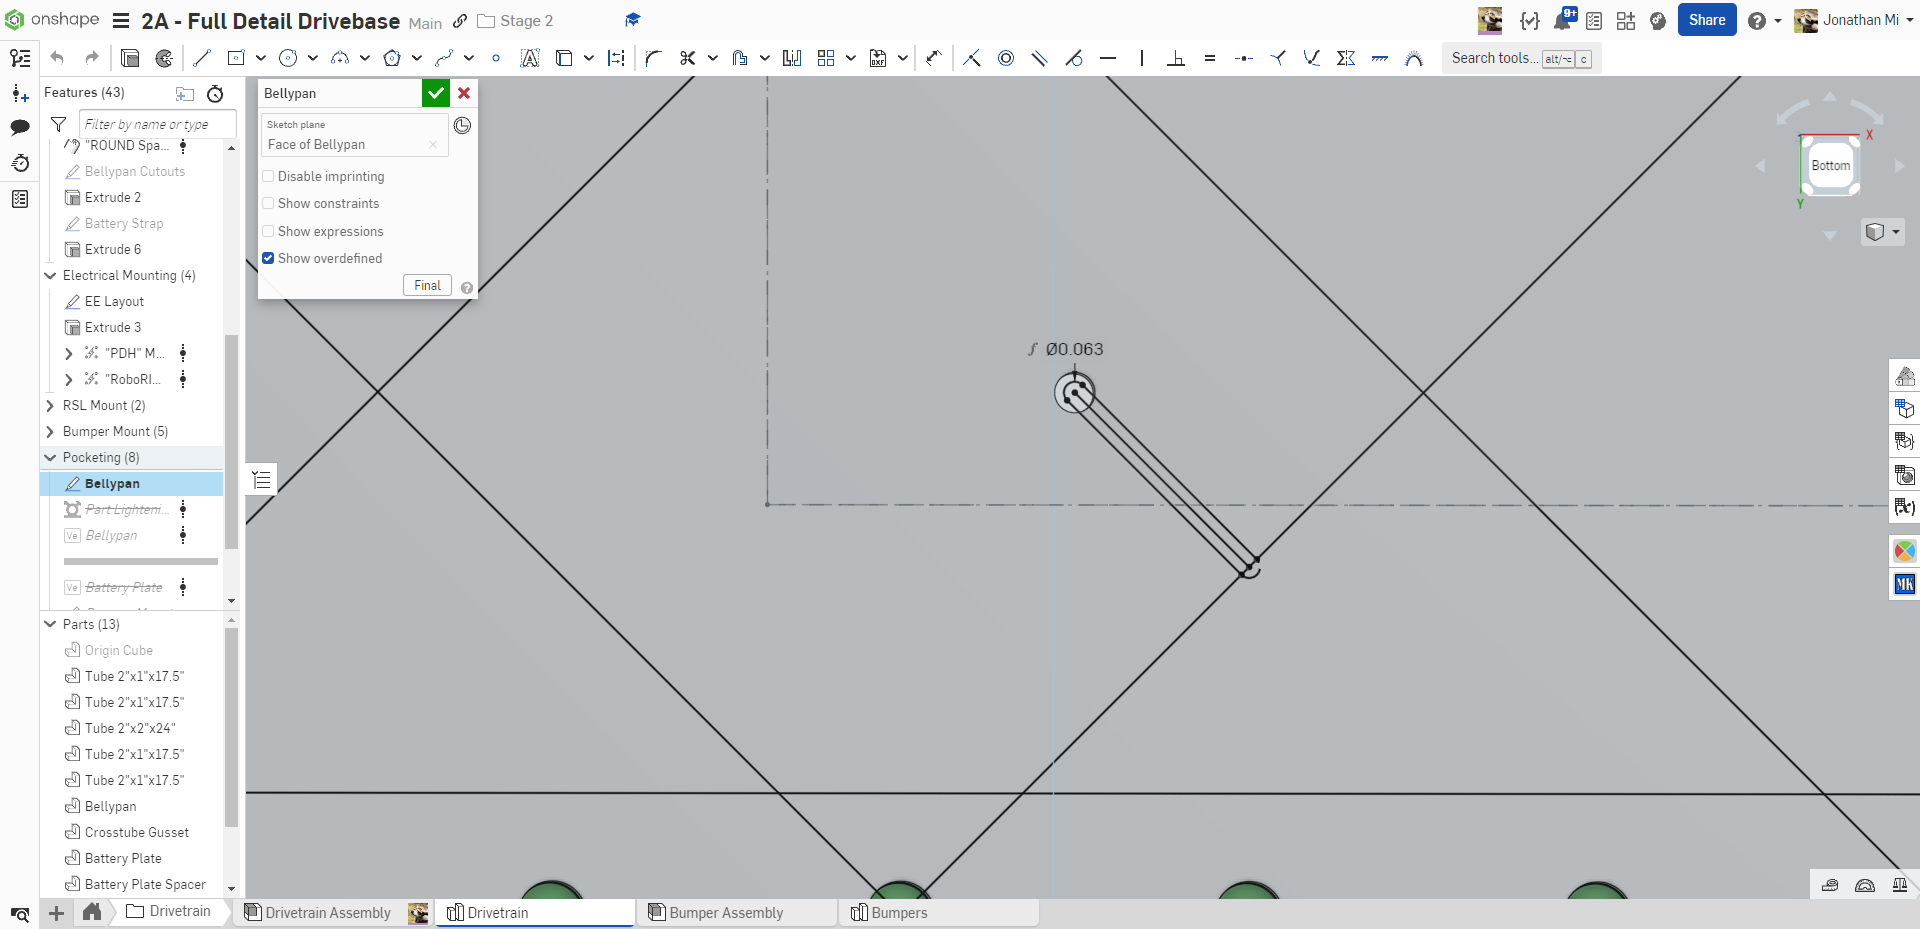This screenshot has height=929, width=1920.
Task: Switch to the Bumper Assembly tab
Action: click(725, 912)
